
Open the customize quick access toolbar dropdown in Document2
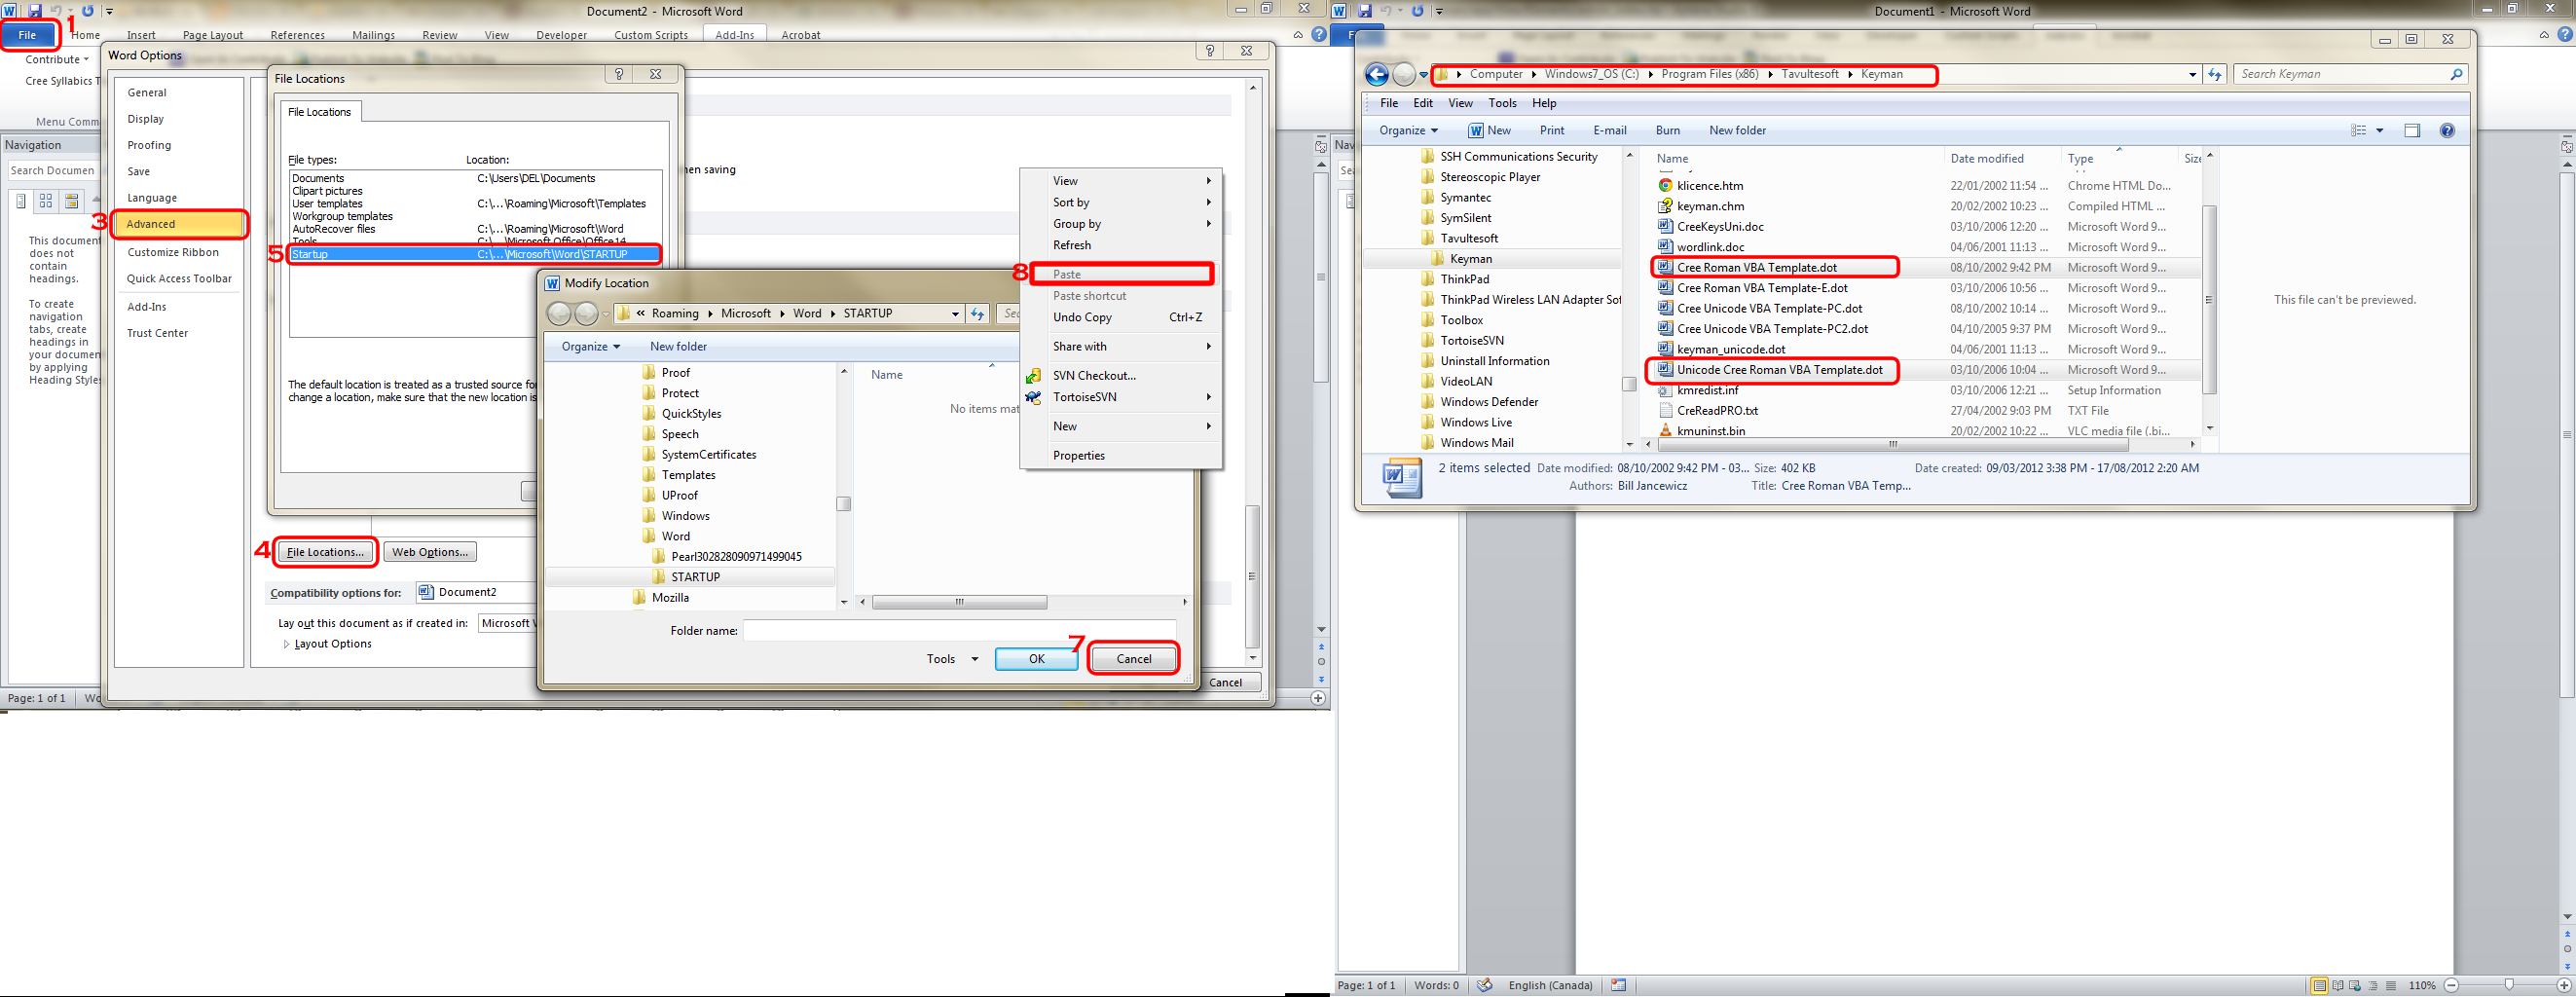tap(109, 11)
